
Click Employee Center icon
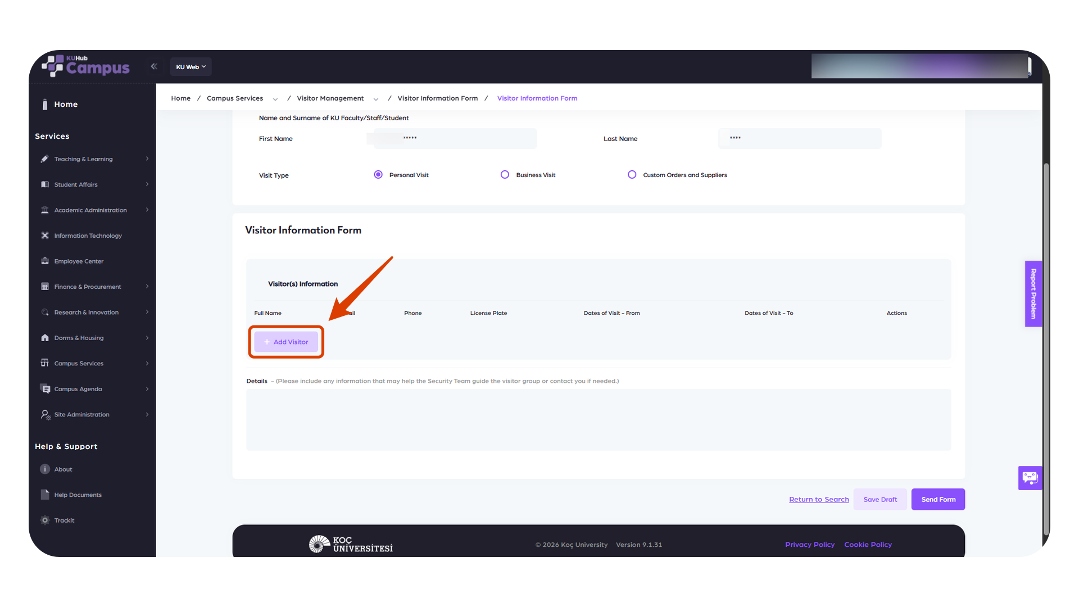(x=45, y=261)
